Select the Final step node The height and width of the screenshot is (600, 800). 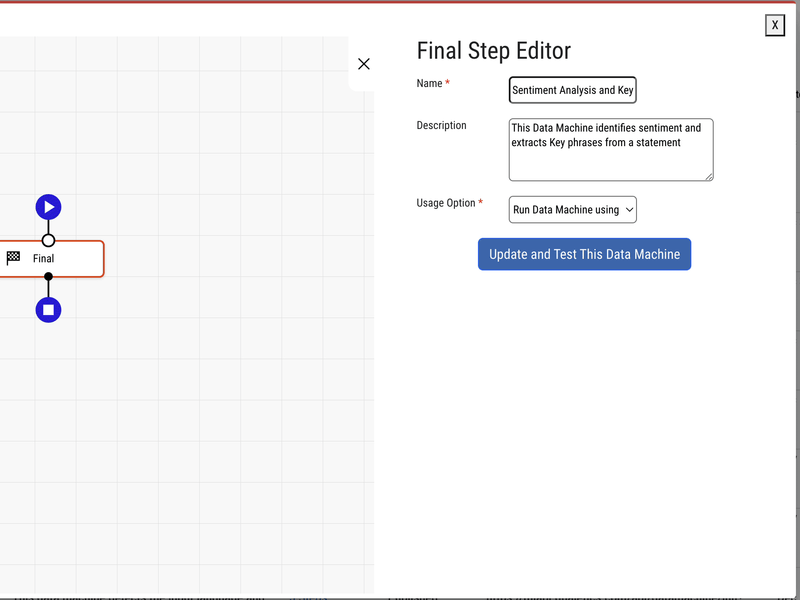pos(70,258)
